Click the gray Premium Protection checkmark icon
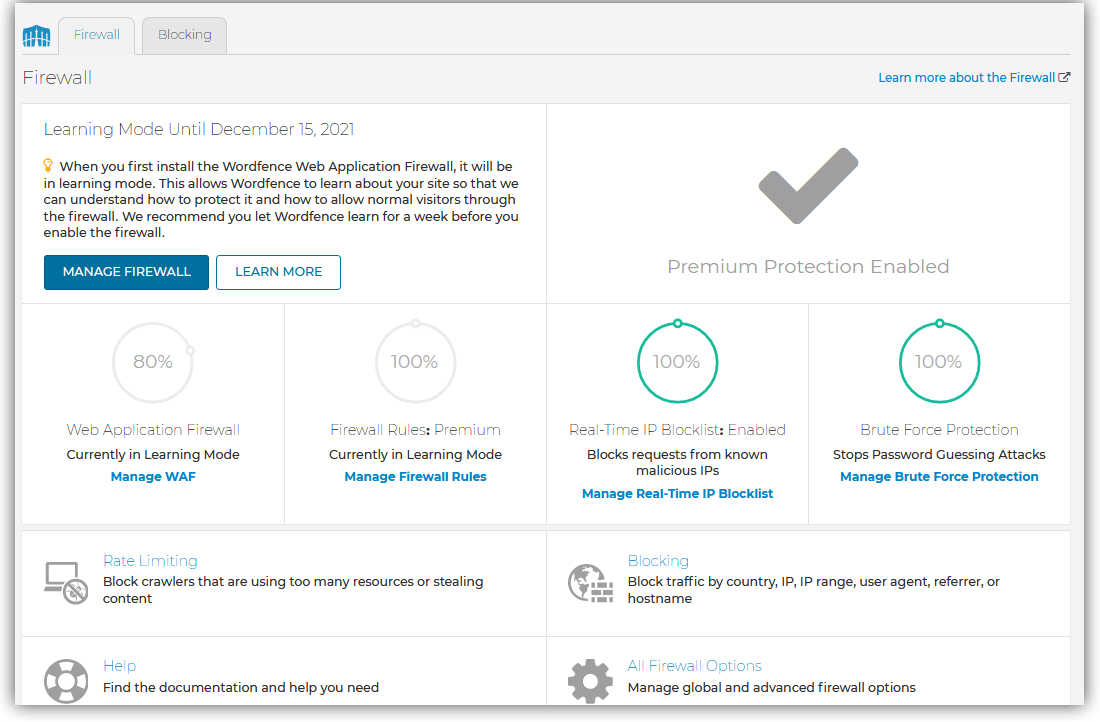Image resolution: width=1100 pixels, height=722 pixels. click(x=808, y=186)
